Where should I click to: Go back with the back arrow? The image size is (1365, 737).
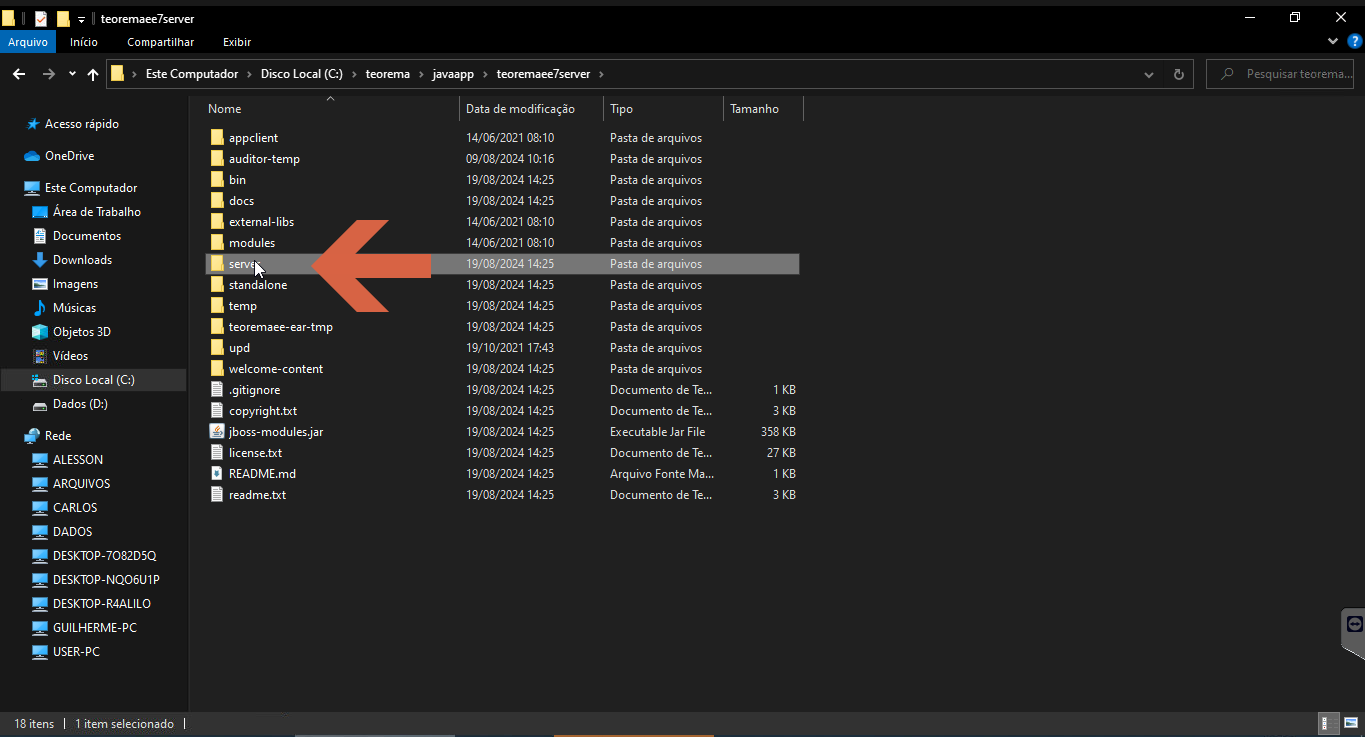19,74
